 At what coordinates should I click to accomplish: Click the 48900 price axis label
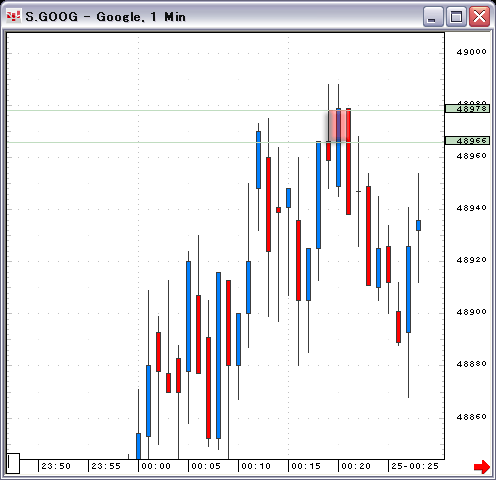pyautogui.click(x=471, y=312)
